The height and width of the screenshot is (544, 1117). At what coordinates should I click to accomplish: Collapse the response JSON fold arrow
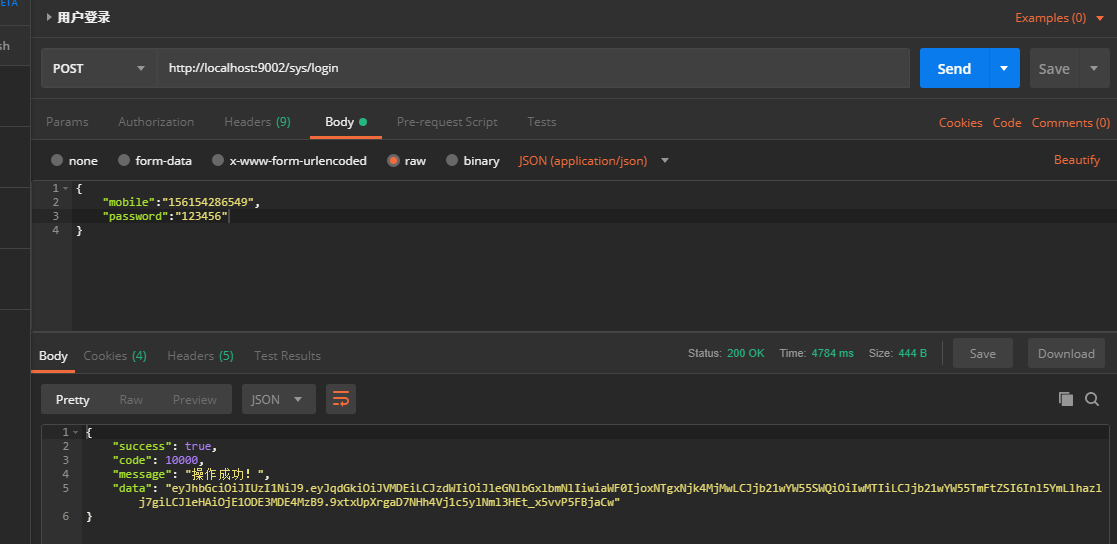pyautogui.click(x=76, y=432)
